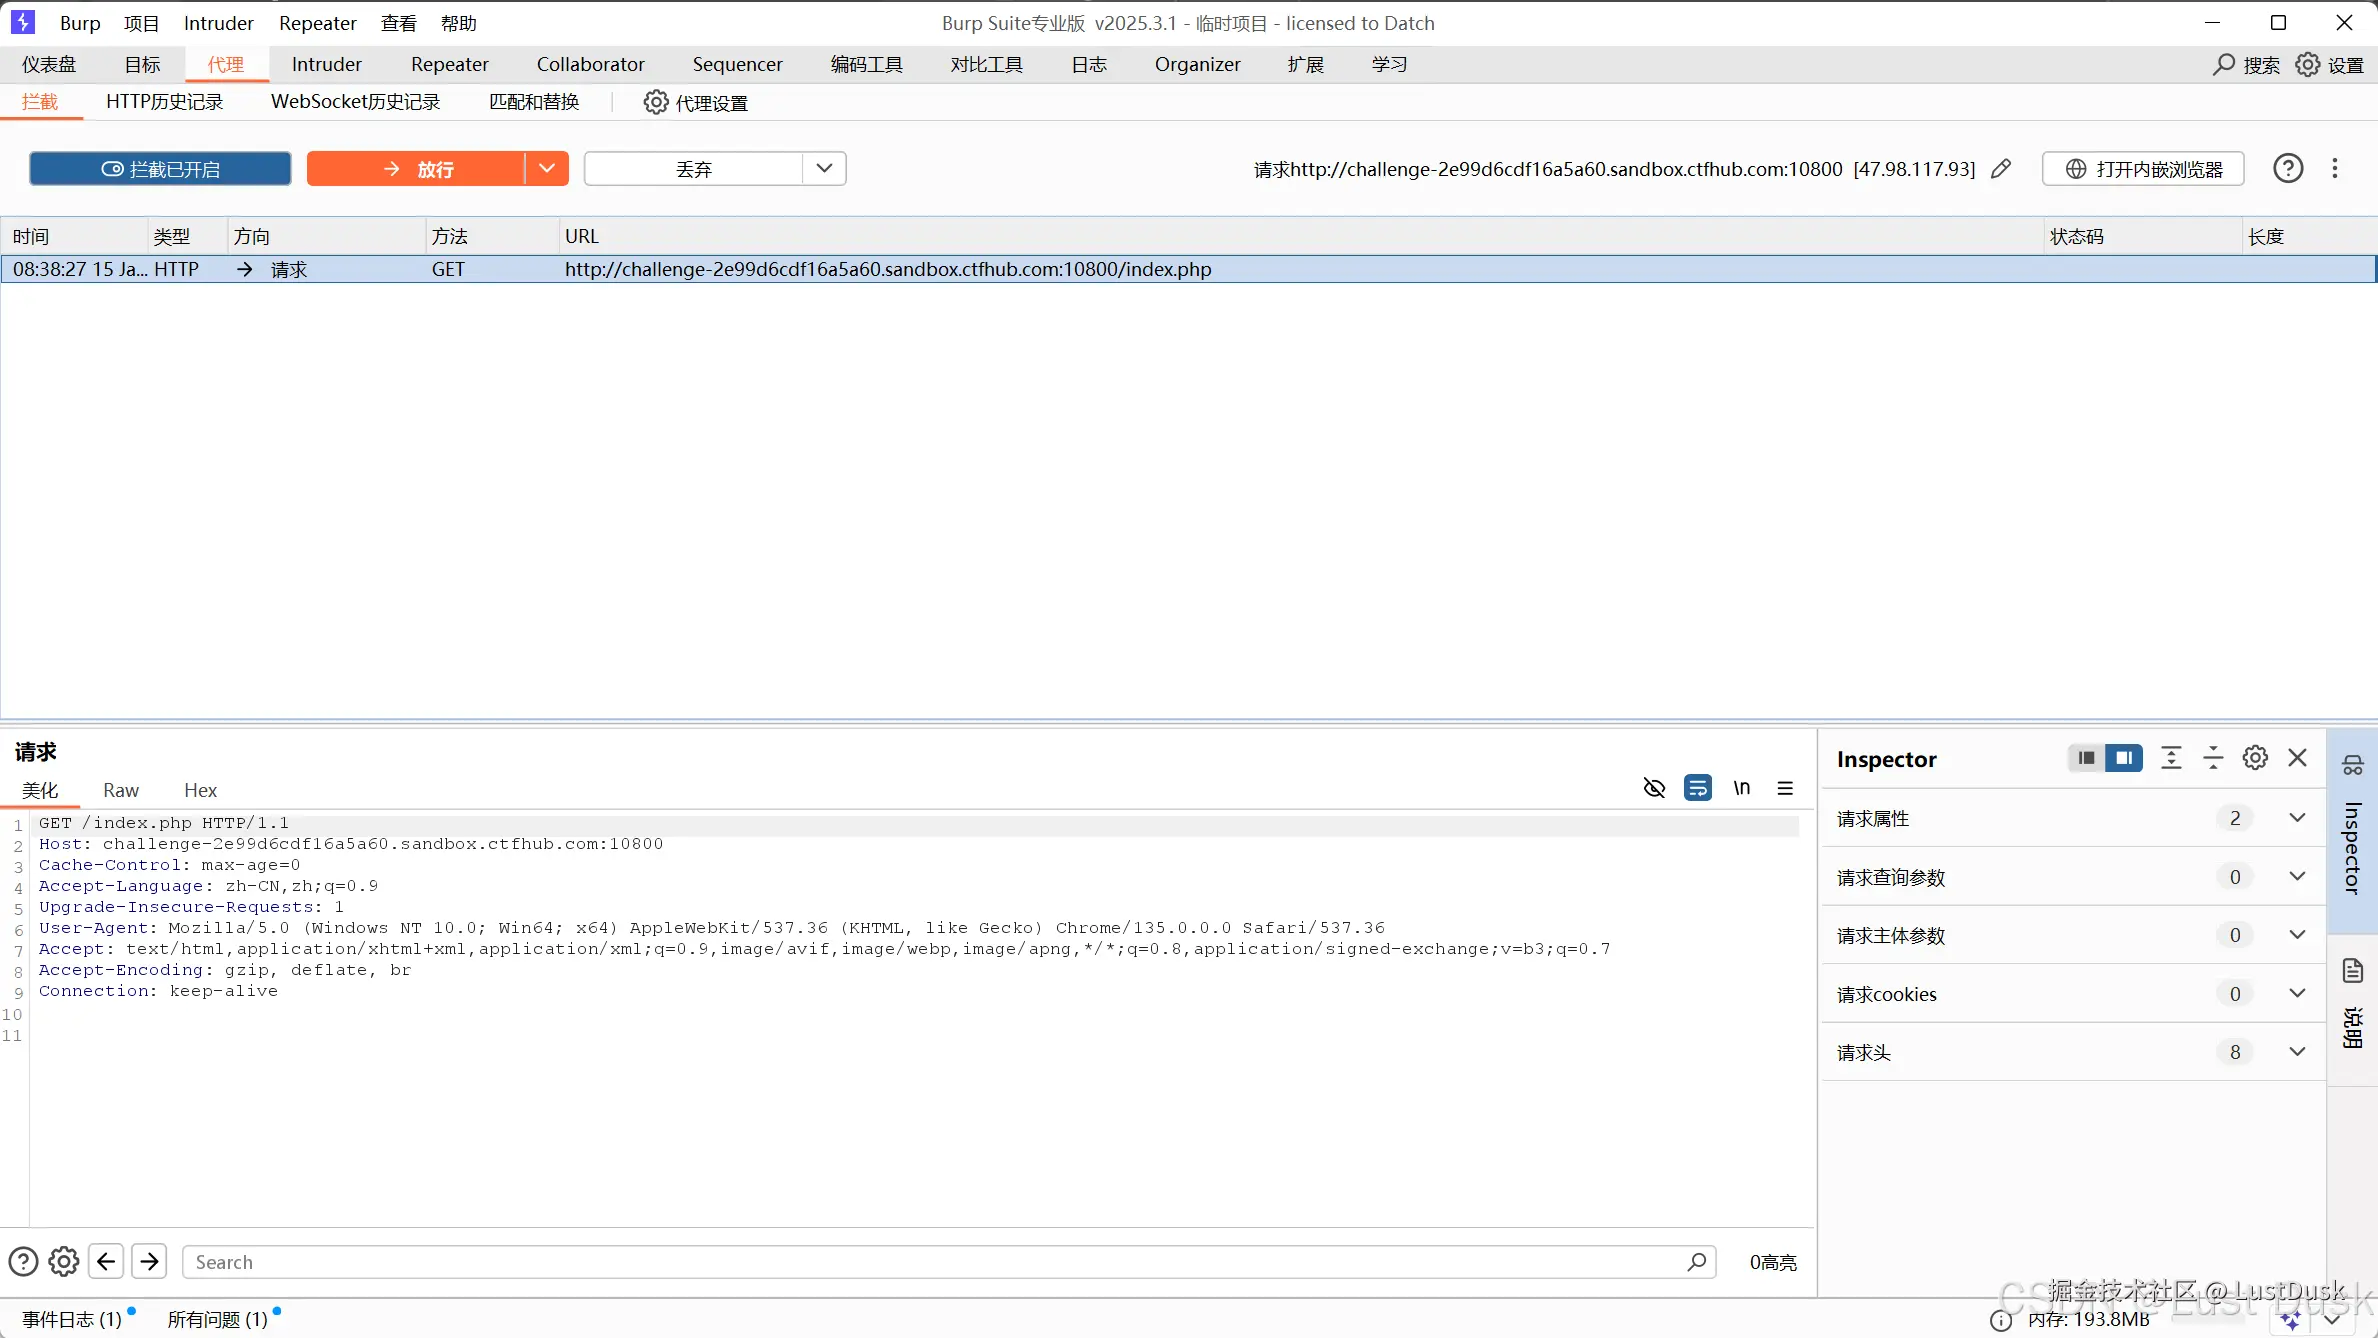Expand the 请求属性 section

[x=2297, y=818]
